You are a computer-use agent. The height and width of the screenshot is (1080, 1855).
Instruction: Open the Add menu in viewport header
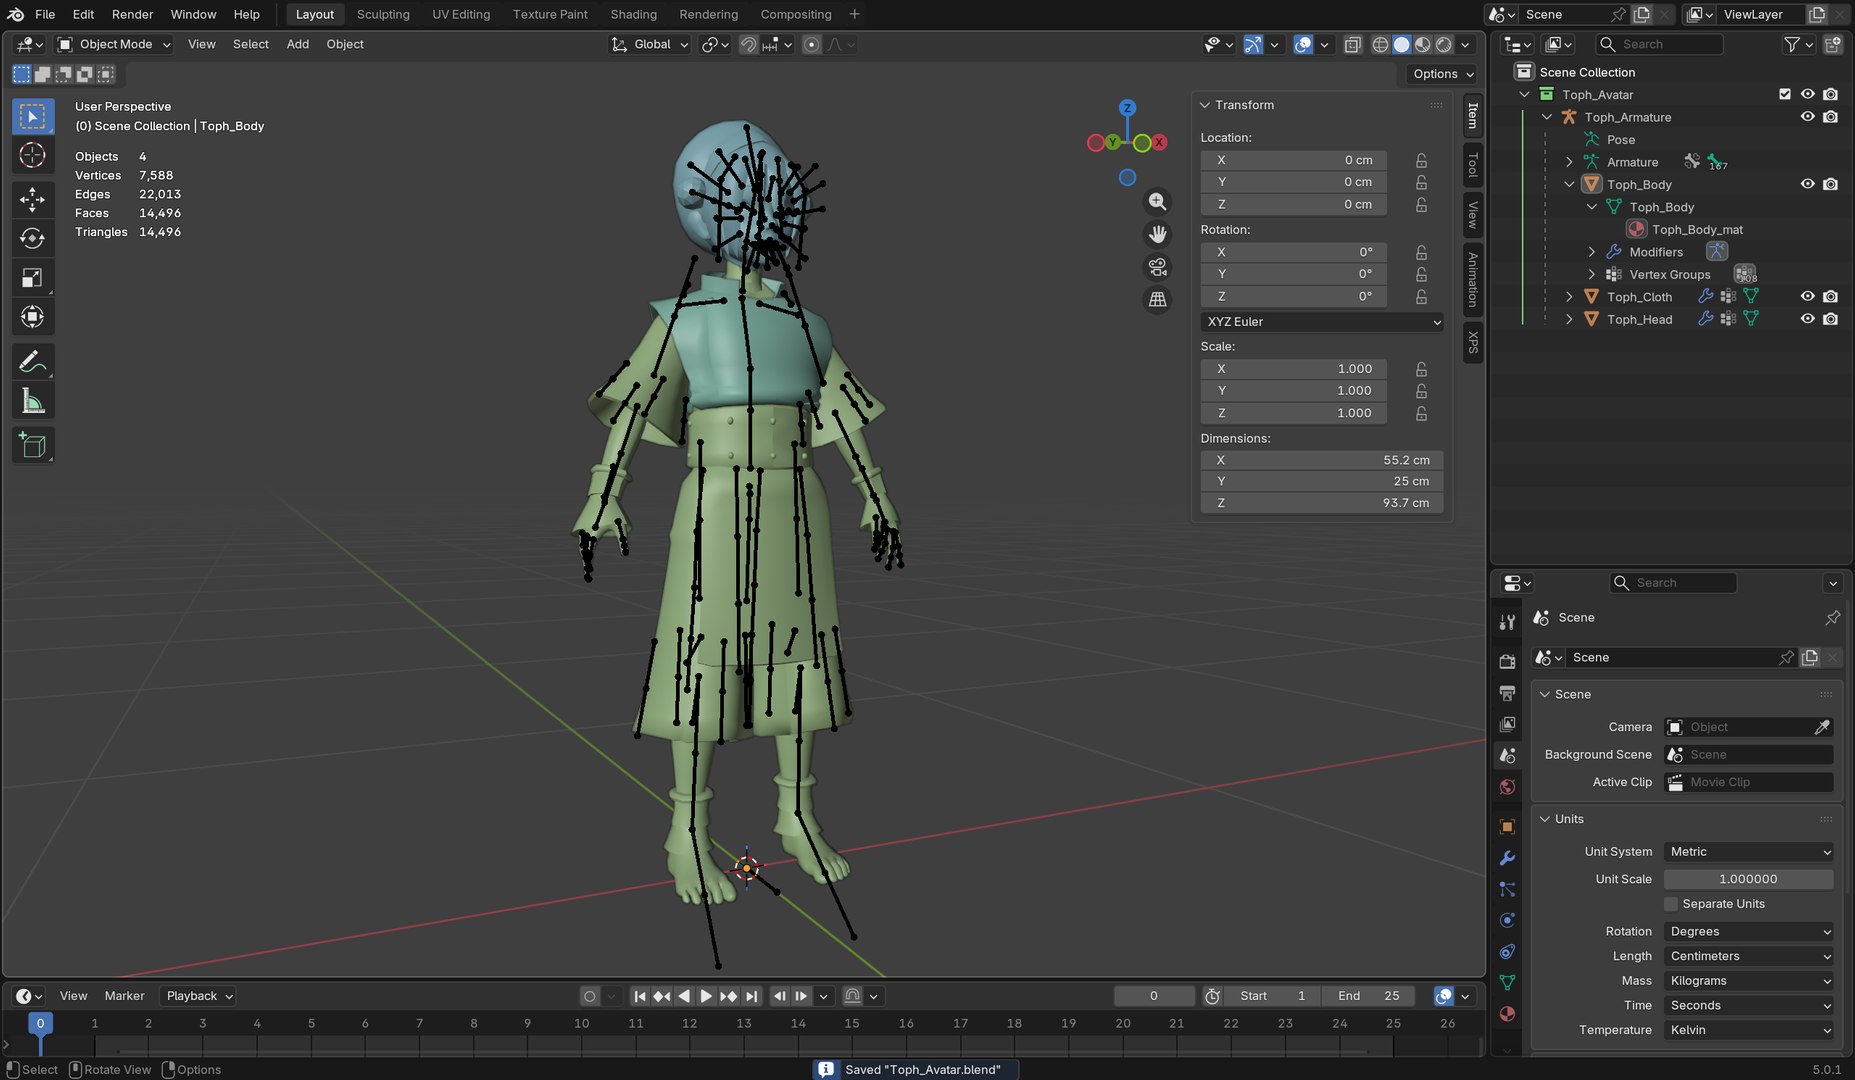coord(297,44)
